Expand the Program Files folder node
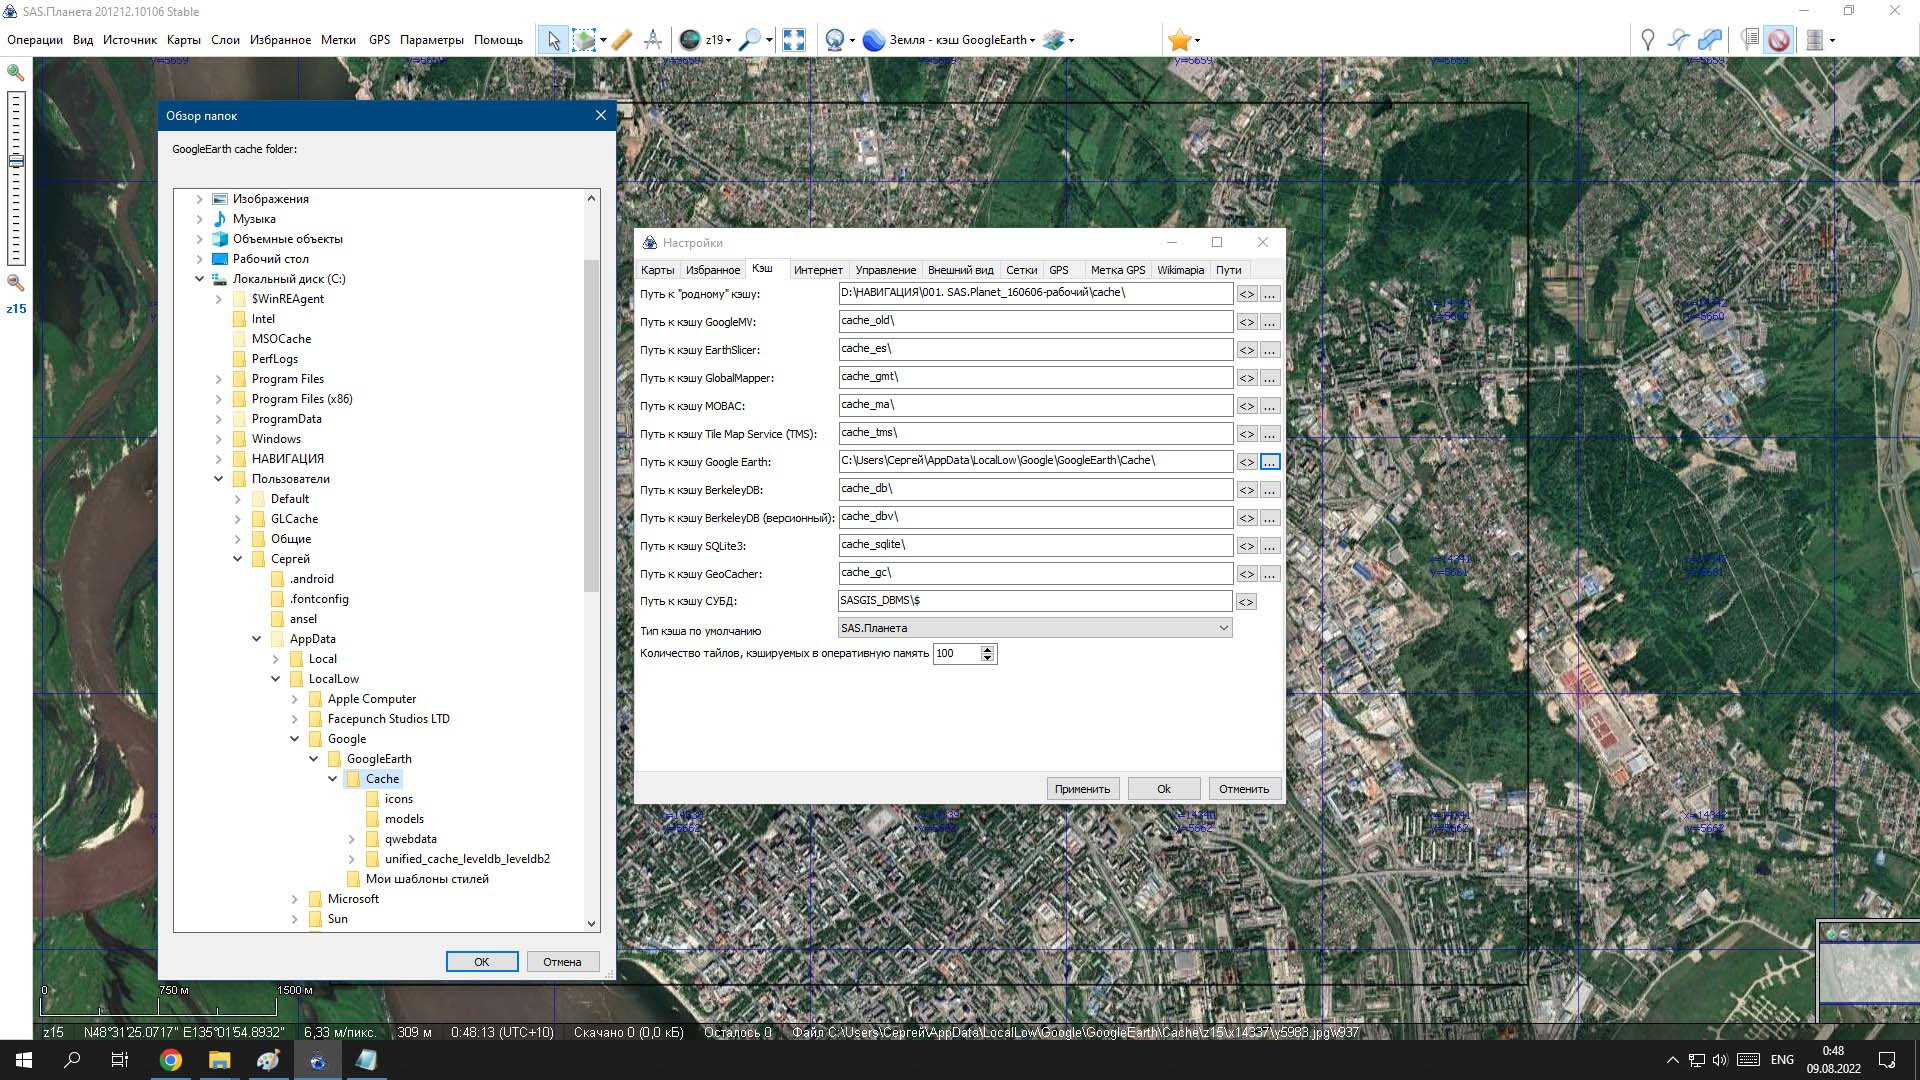The height and width of the screenshot is (1080, 1920). point(219,379)
